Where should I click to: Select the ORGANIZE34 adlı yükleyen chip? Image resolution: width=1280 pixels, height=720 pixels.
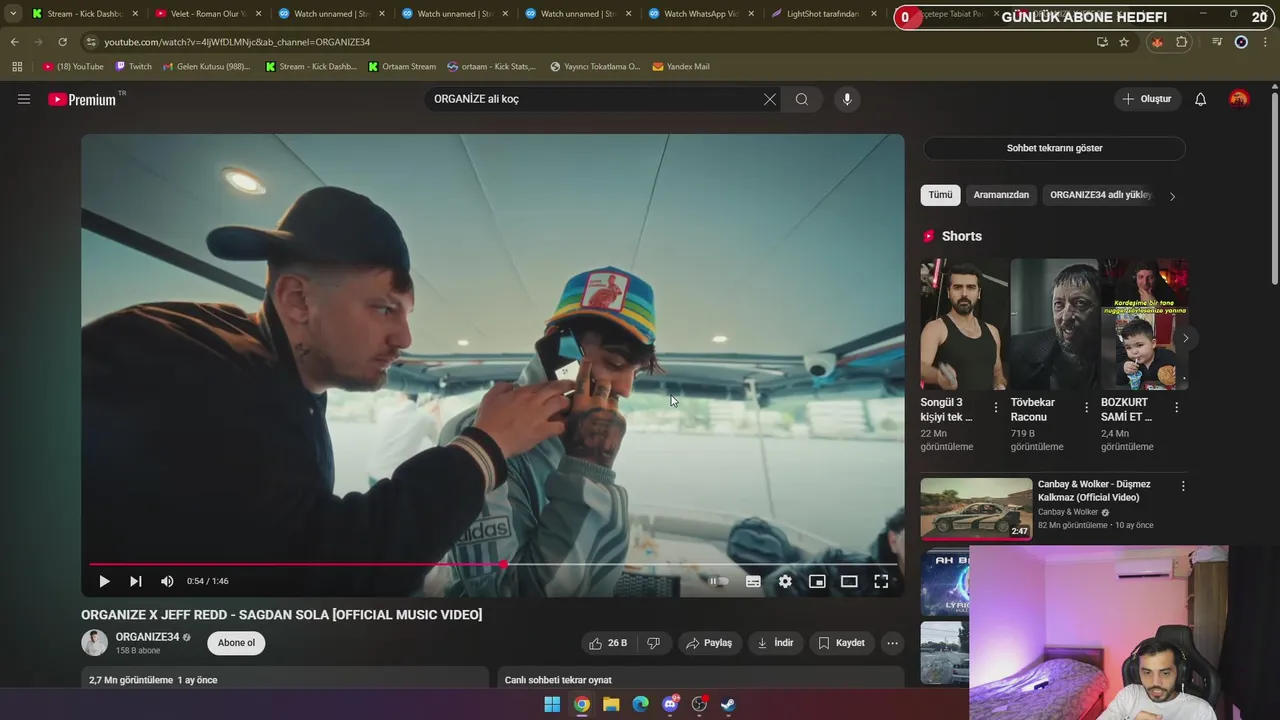coord(1100,195)
